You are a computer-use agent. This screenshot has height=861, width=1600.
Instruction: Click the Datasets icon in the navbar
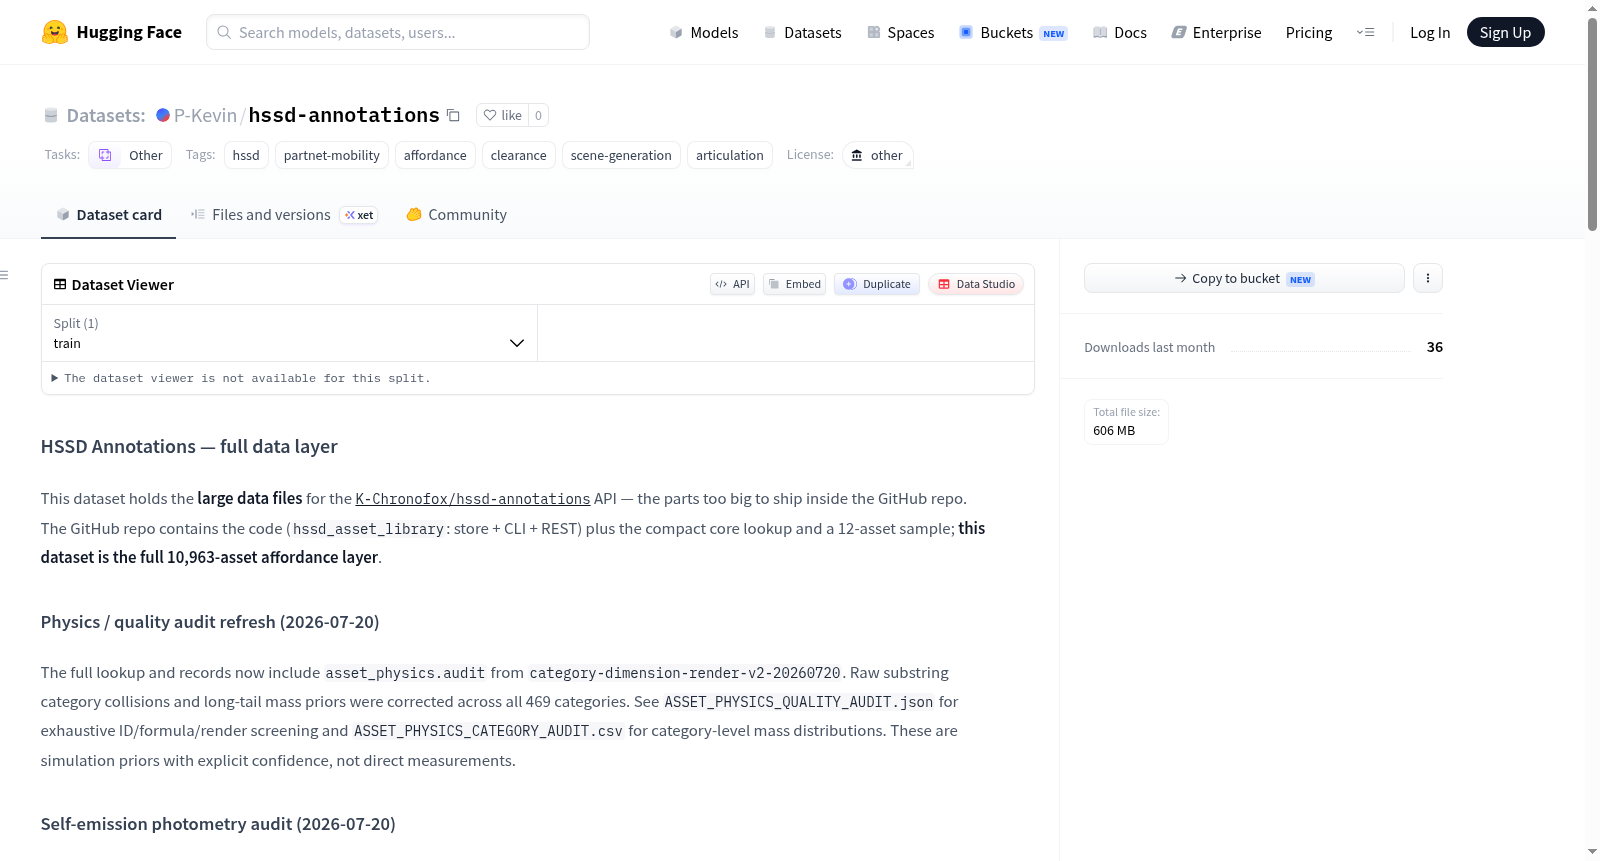pos(770,32)
